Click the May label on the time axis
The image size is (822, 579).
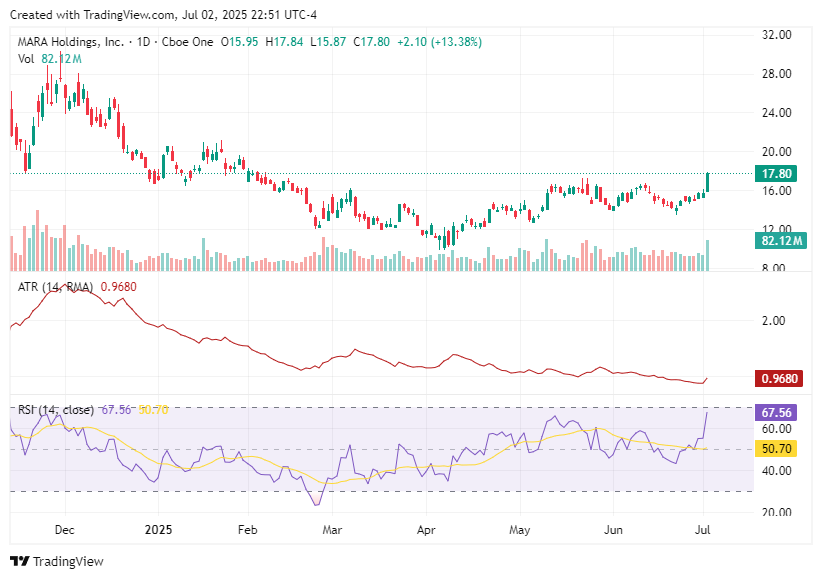[x=520, y=530]
